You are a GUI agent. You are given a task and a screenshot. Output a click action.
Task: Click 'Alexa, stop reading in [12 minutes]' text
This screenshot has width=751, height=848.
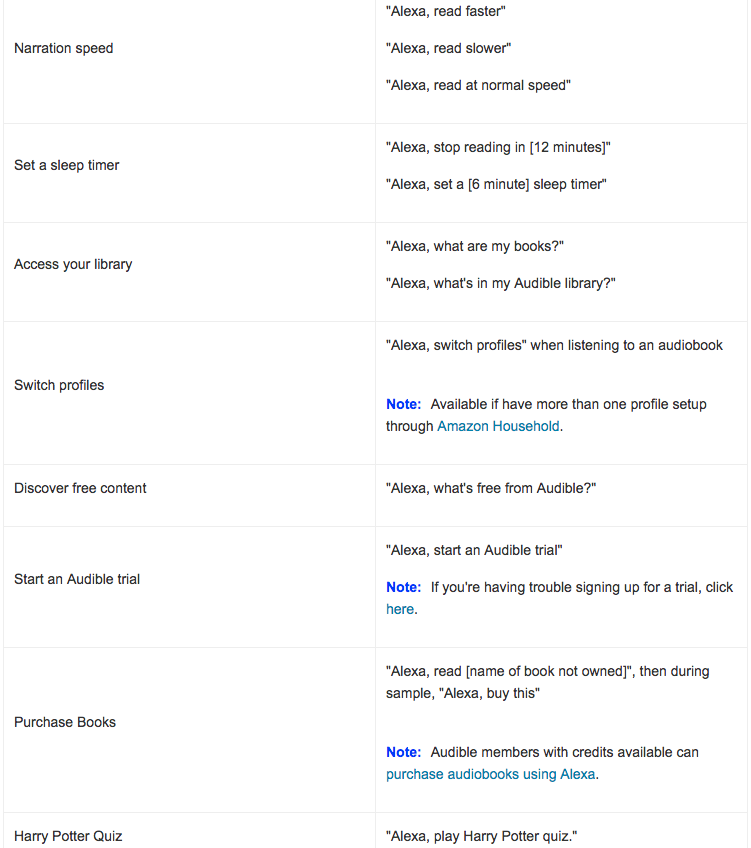498,147
